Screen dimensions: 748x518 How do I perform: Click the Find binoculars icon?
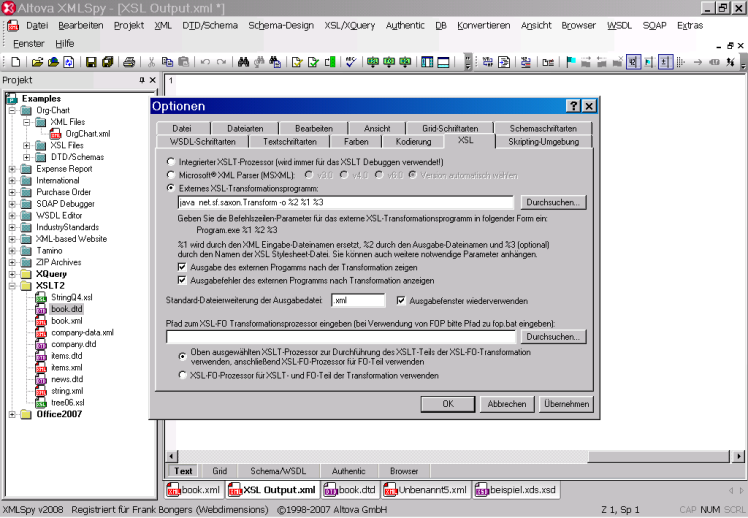pos(243,62)
